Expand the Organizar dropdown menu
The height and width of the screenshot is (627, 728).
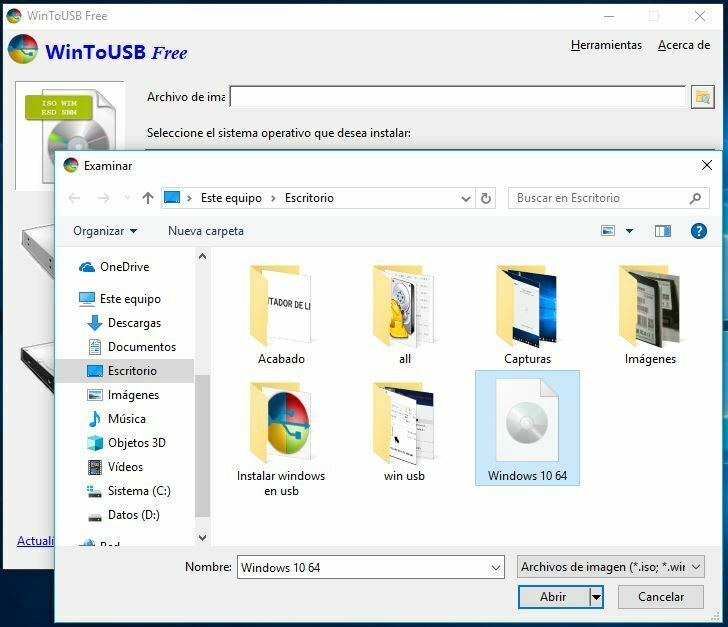click(105, 231)
